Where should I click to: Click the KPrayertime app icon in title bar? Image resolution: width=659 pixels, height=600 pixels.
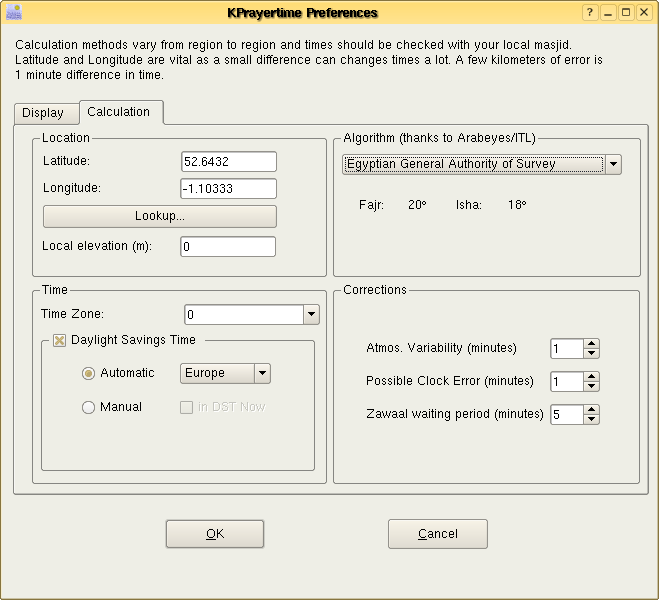pos(12,12)
